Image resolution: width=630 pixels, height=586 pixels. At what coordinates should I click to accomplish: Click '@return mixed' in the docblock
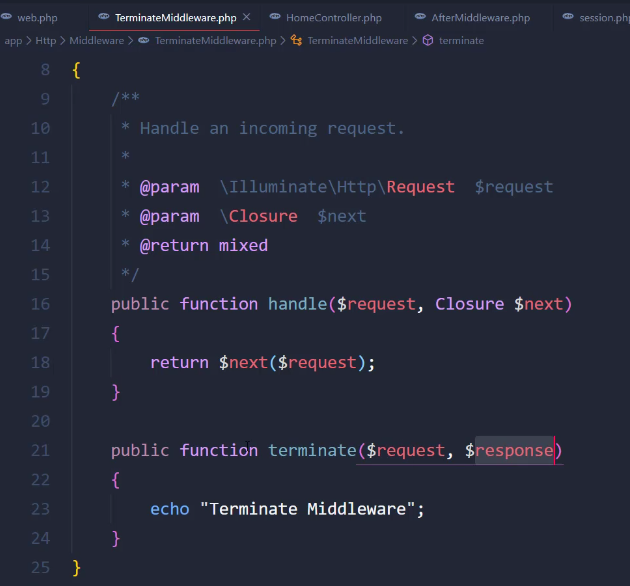point(204,246)
